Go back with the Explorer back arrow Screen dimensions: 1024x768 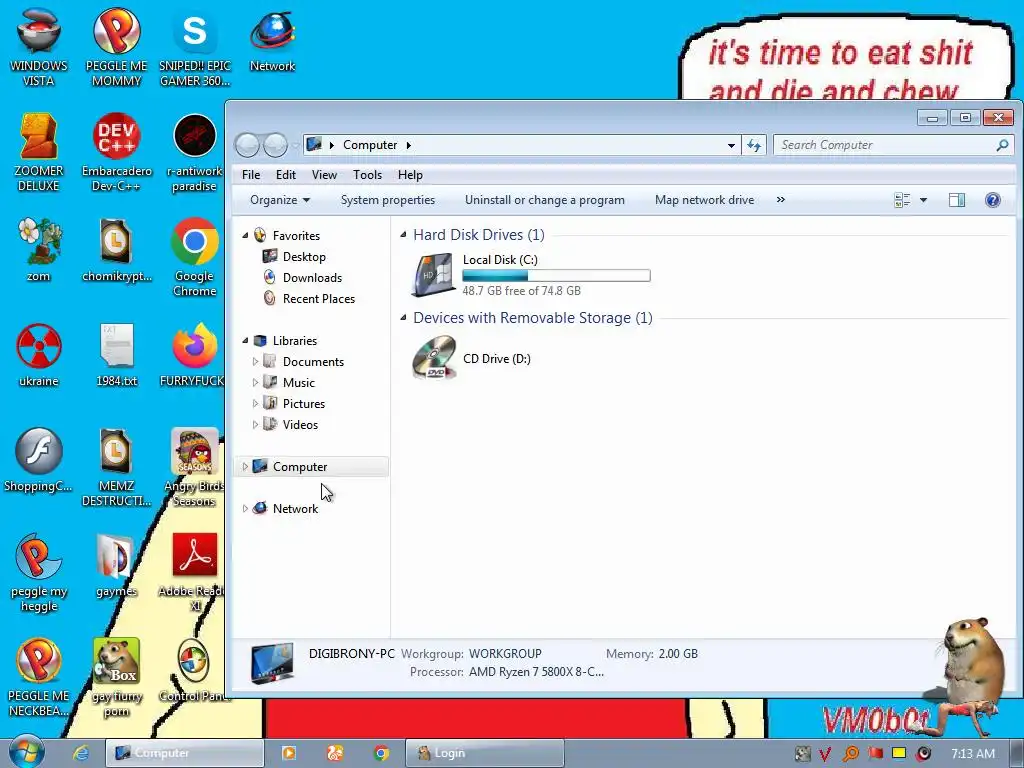pyautogui.click(x=248, y=145)
